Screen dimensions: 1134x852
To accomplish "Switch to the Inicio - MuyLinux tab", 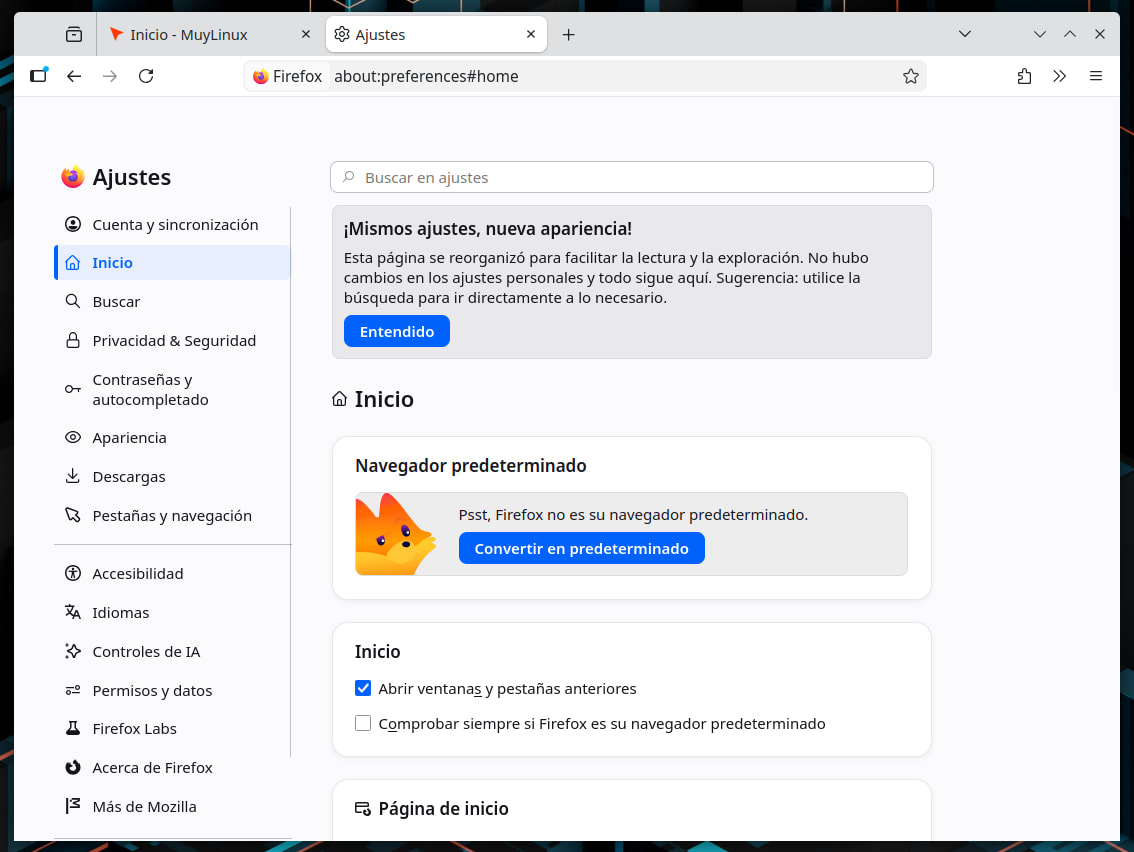I will tap(210, 35).
